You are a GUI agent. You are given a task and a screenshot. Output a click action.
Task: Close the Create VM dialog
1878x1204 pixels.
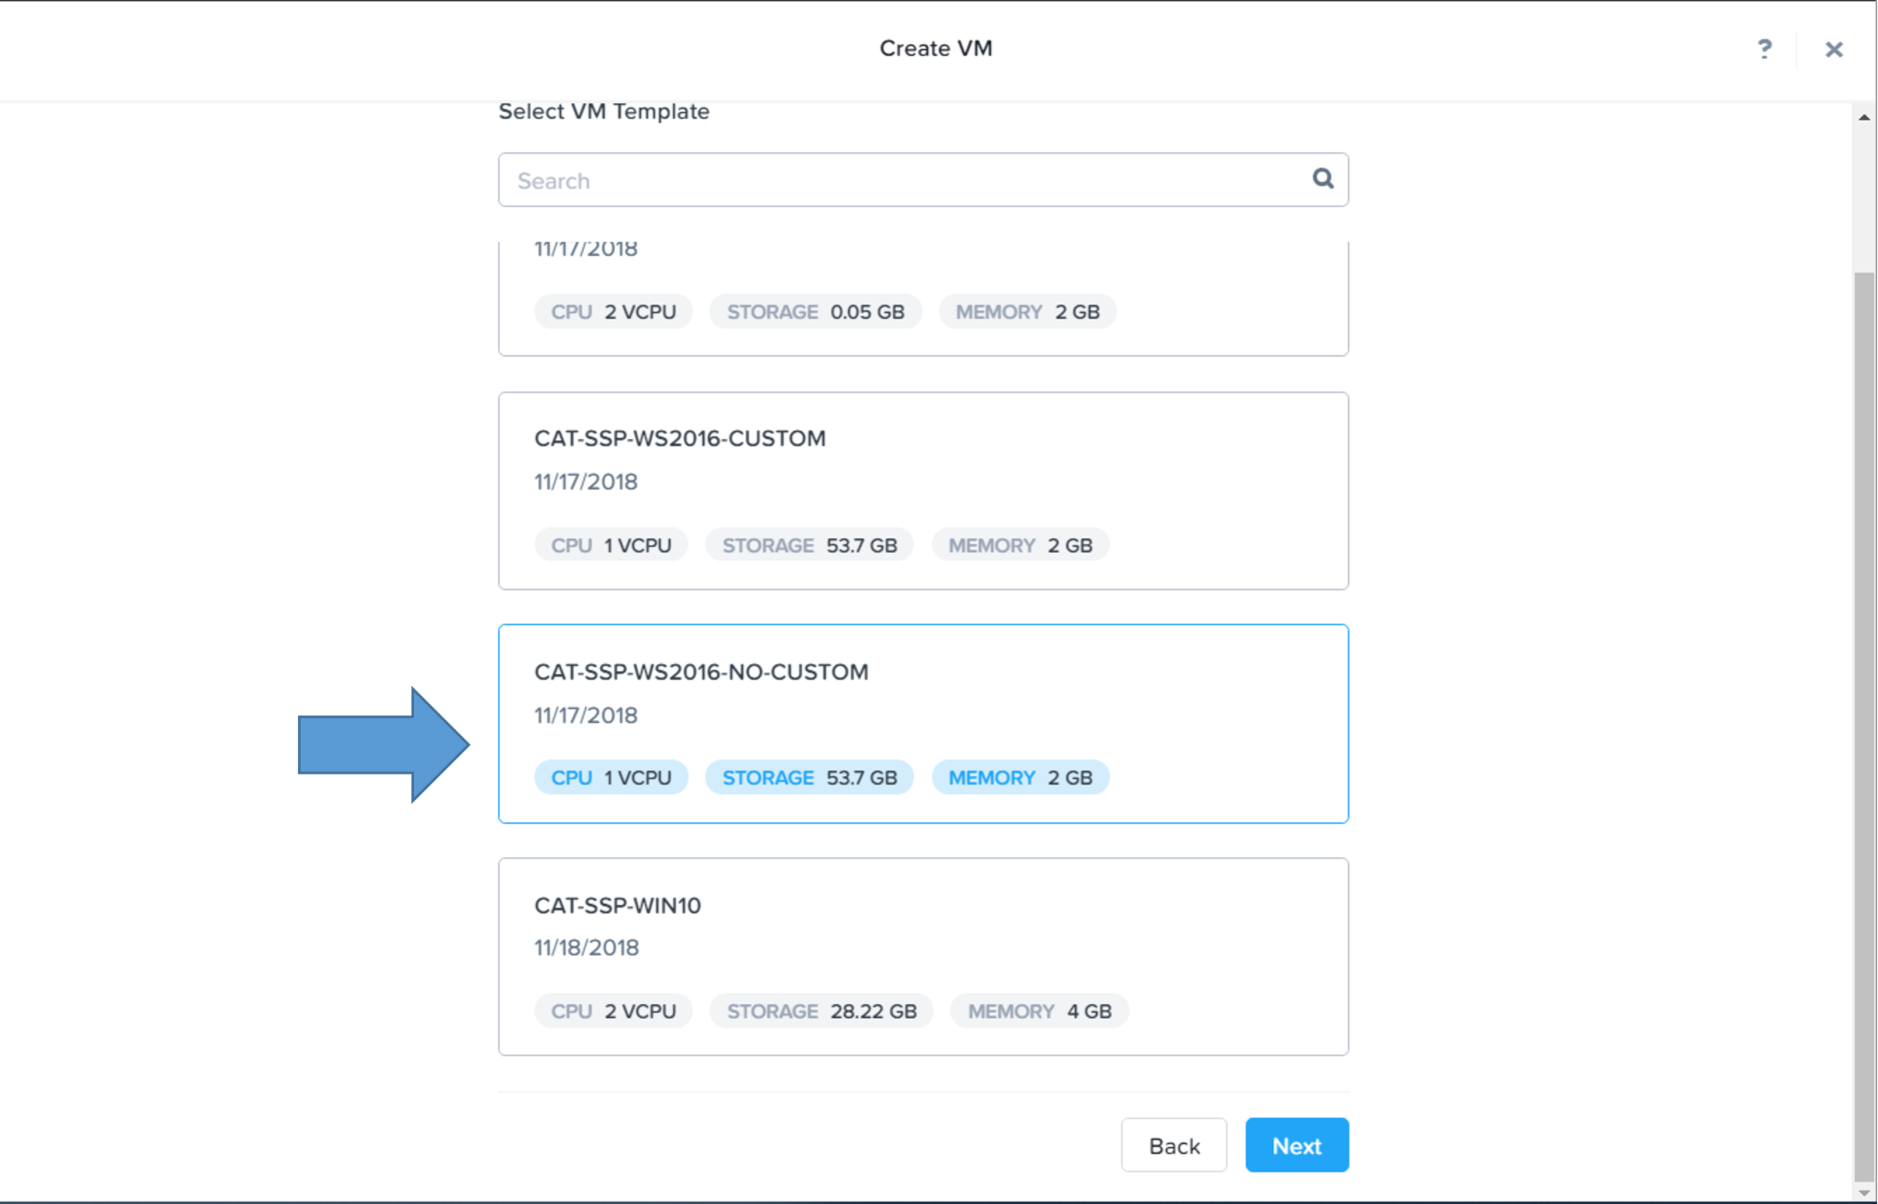click(1834, 49)
